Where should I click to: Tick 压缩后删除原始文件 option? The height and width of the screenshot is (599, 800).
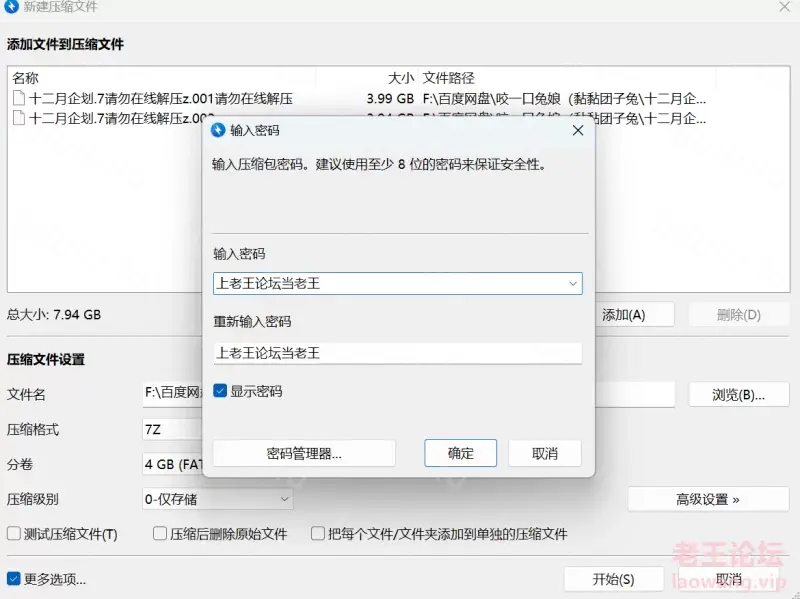coord(160,534)
